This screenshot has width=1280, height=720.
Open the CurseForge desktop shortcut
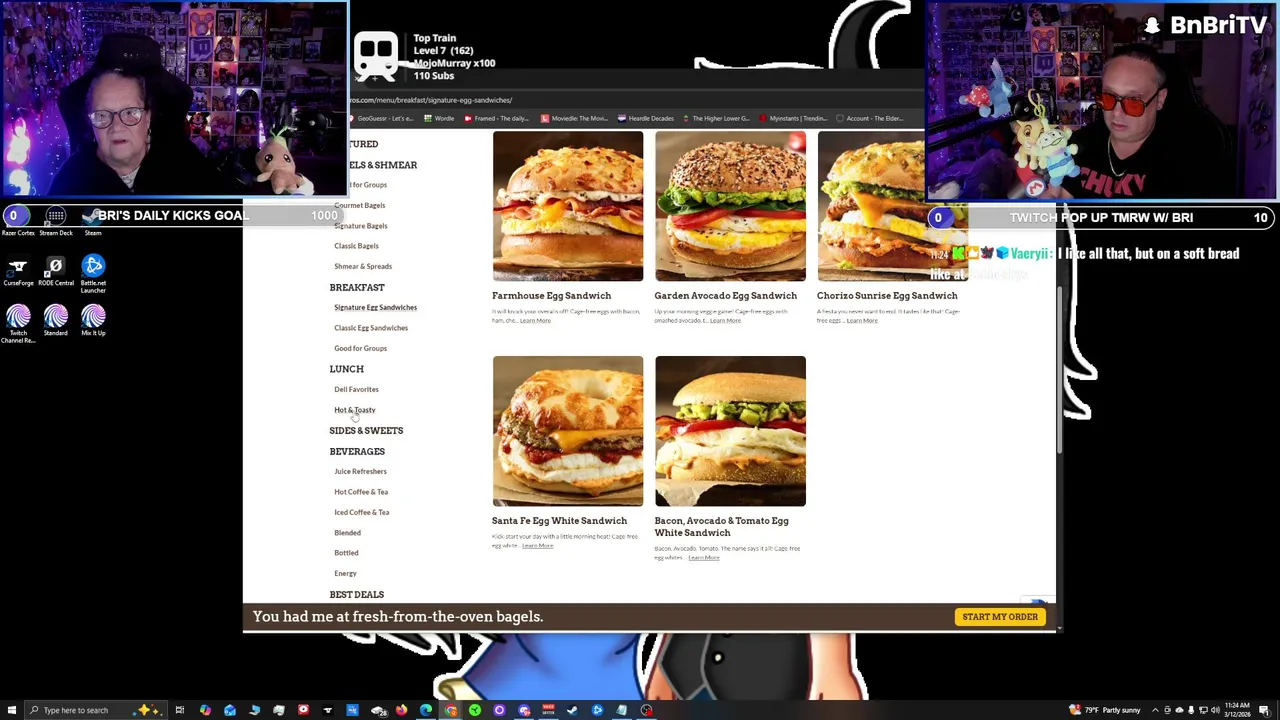coord(18,271)
